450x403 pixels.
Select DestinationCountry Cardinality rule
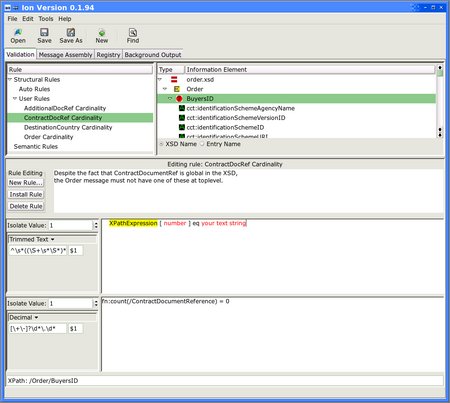pyautogui.click(x=68, y=127)
